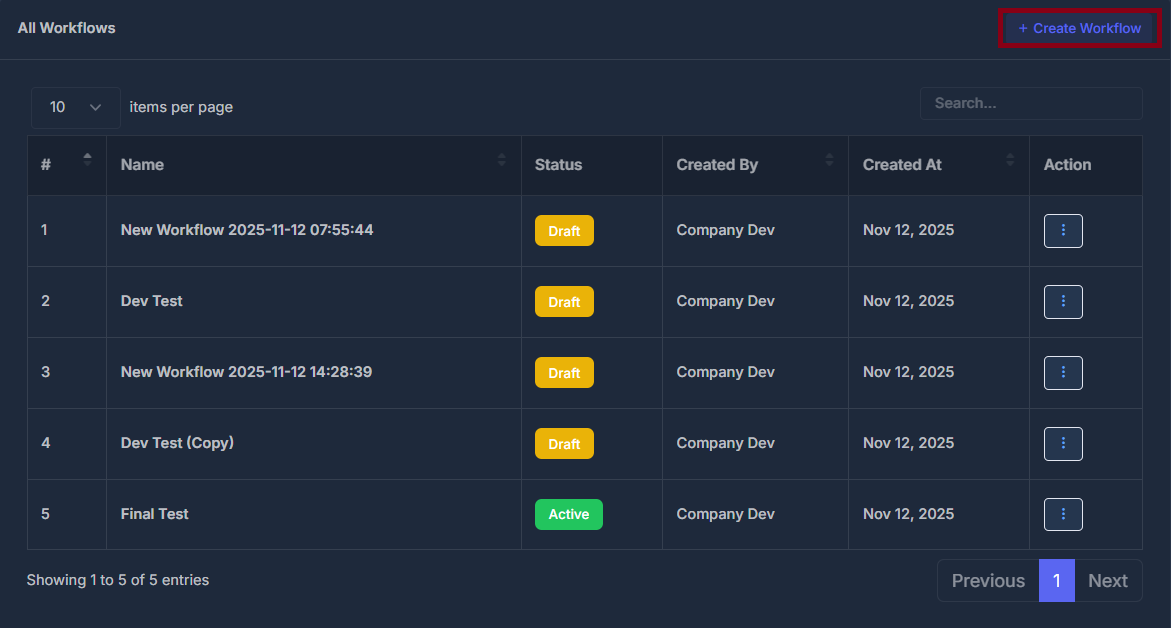Sort table by Name column arrows
The width and height of the screenshot is (1171, 628).
click(x=501, y=159)
